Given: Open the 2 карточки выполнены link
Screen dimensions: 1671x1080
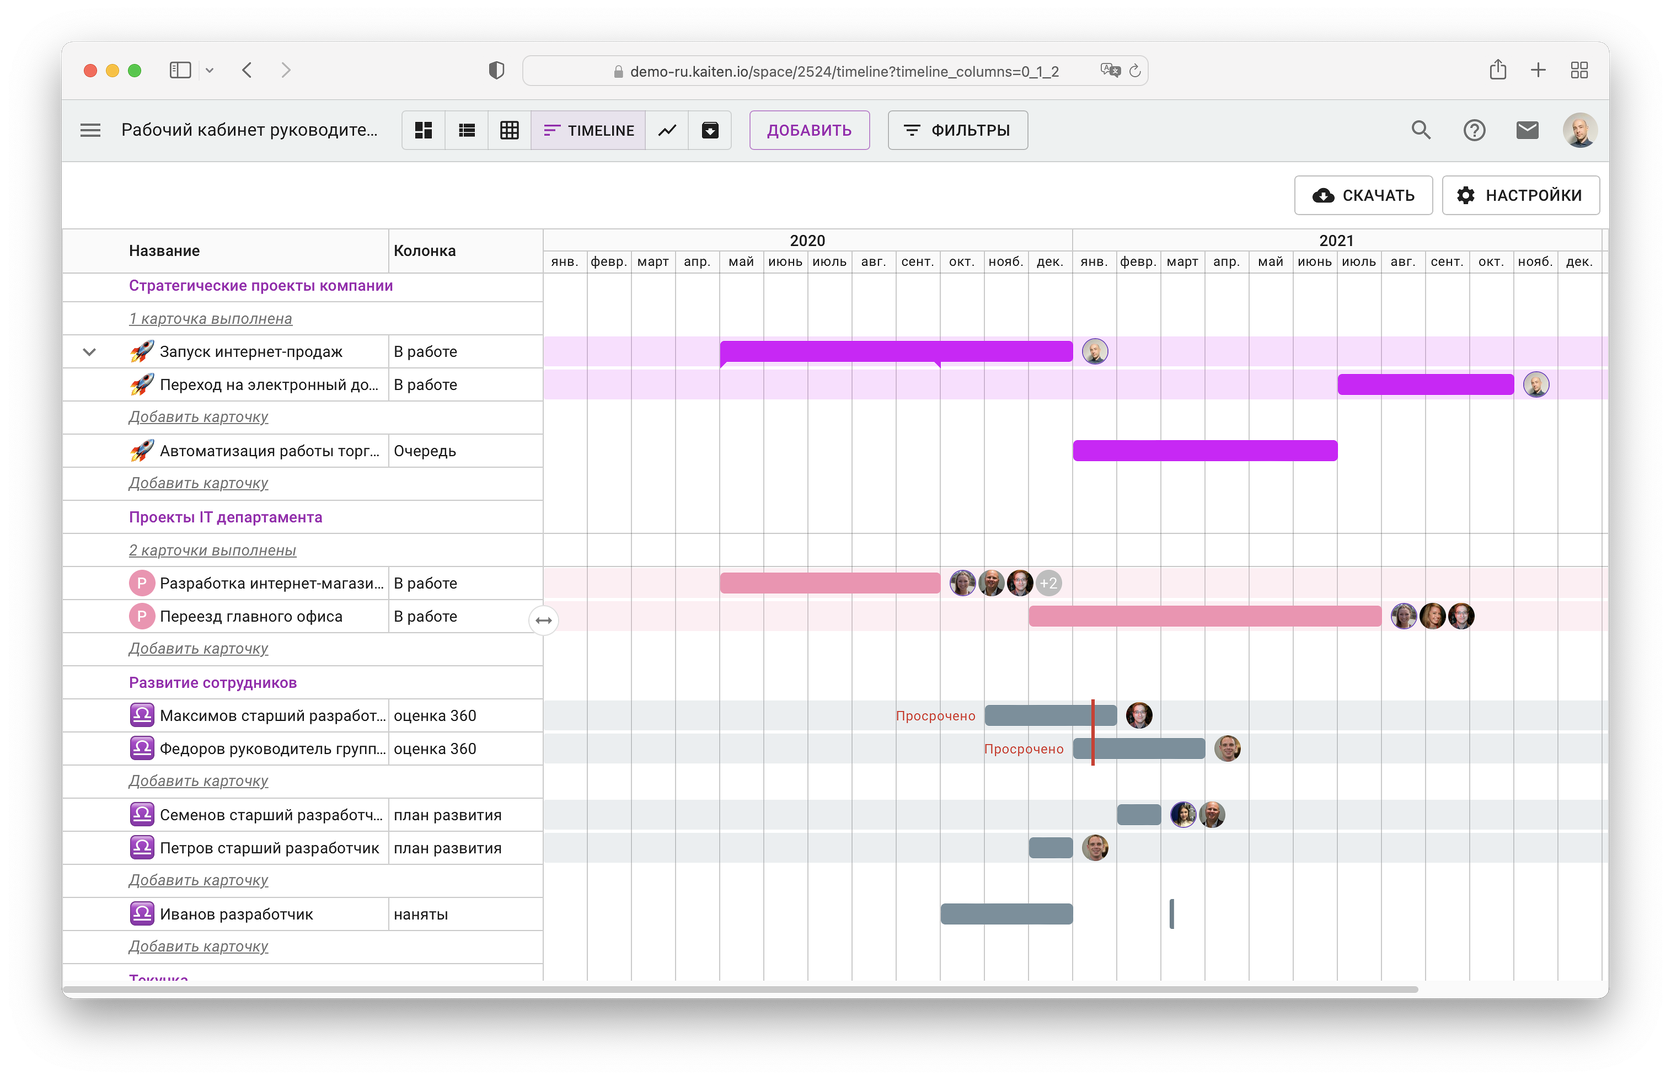Looking at the screenshot, I should (x=212, y=551).
